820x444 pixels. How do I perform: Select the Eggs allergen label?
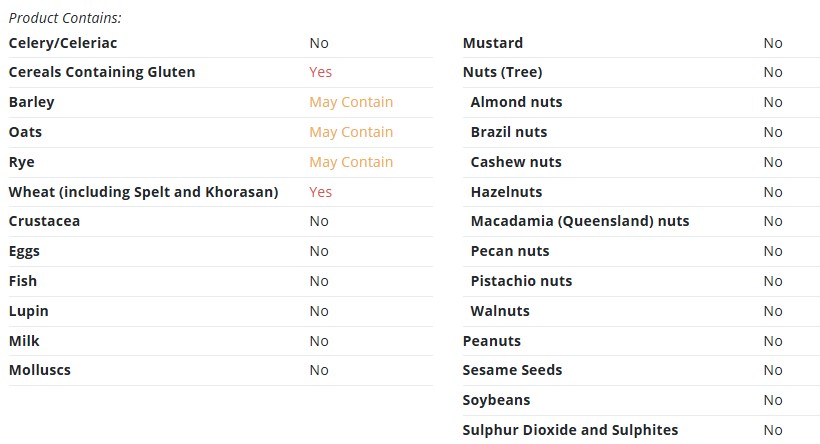point(24,252)
